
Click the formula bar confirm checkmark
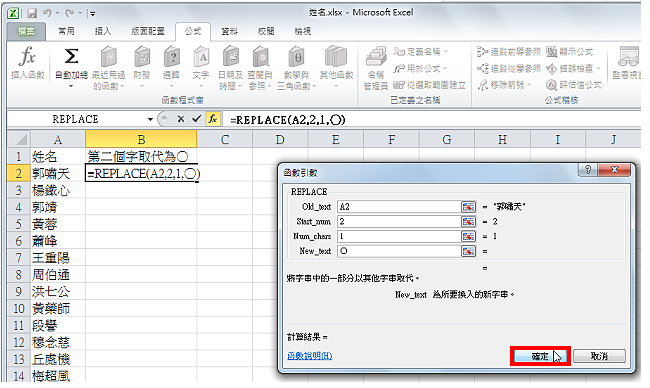click(196, 119)
